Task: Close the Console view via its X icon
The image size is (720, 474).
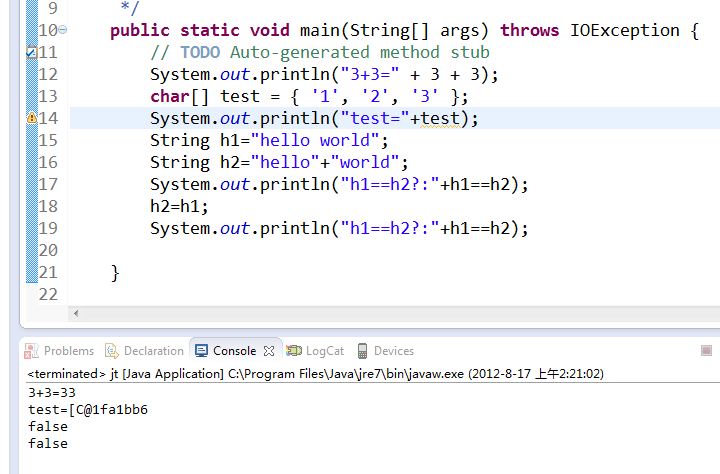Action: coord(269,351)
